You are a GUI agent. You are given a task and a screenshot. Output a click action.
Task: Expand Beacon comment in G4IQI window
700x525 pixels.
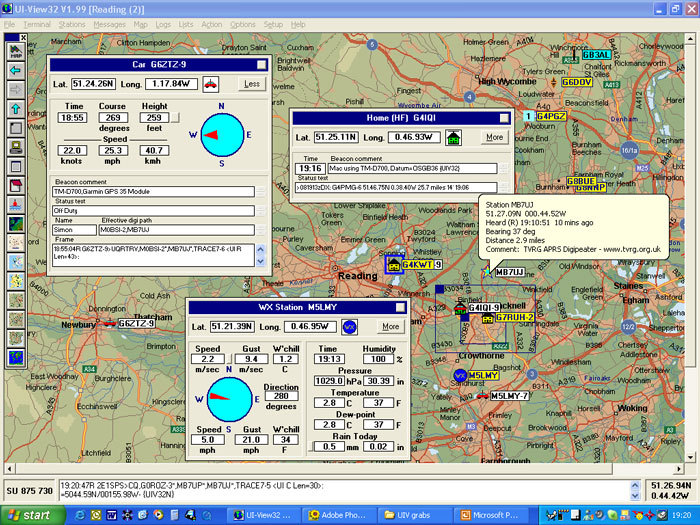coord(504,168)
